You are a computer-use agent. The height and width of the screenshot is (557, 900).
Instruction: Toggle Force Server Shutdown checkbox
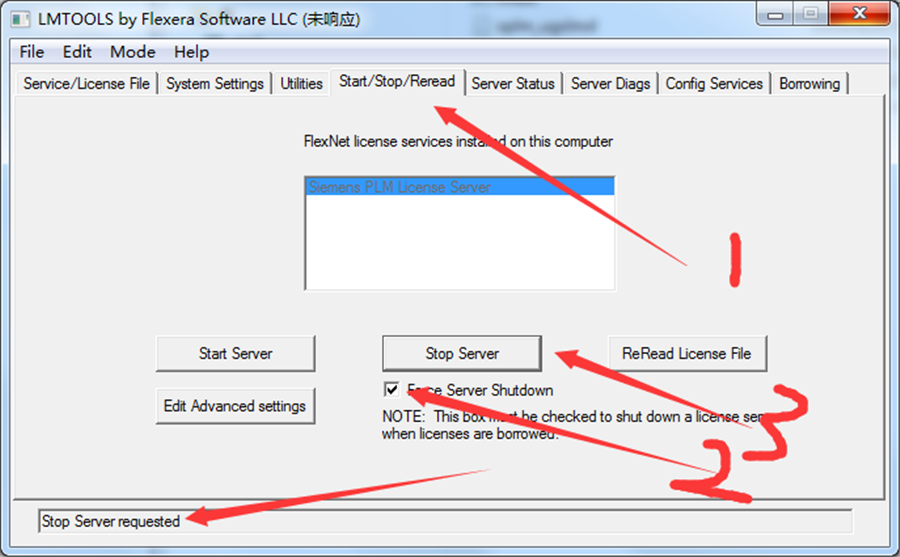391,390
